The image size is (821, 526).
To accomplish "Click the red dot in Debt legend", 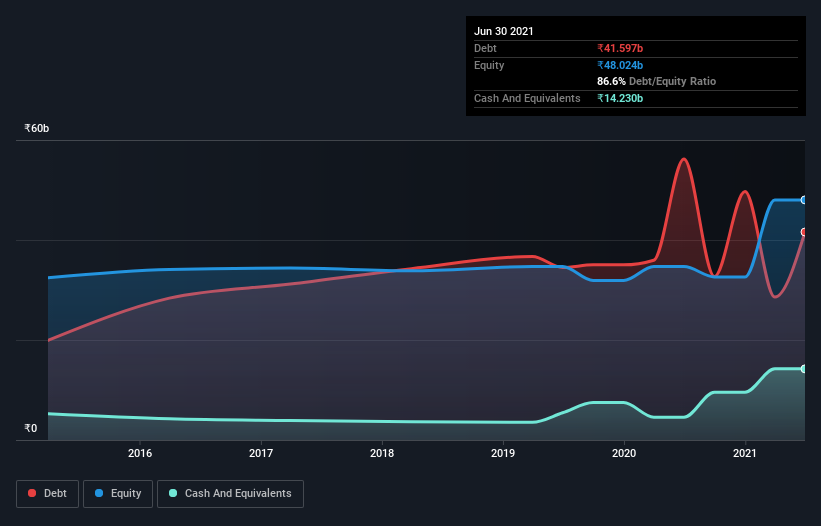I will click(32, 493).
